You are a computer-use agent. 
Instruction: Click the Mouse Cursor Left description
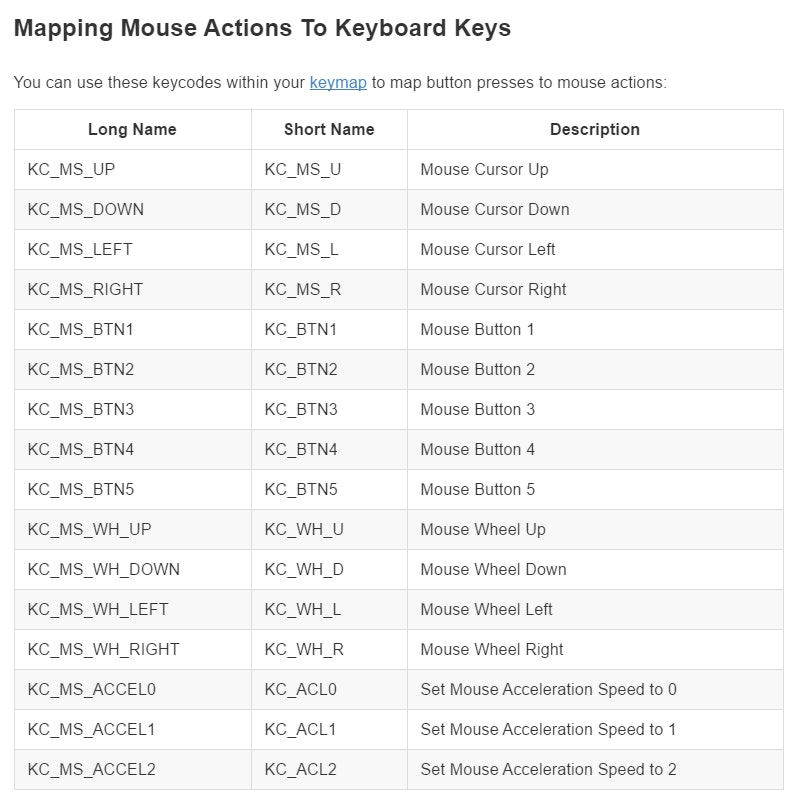pyautogui.click(x=487, y=249)
